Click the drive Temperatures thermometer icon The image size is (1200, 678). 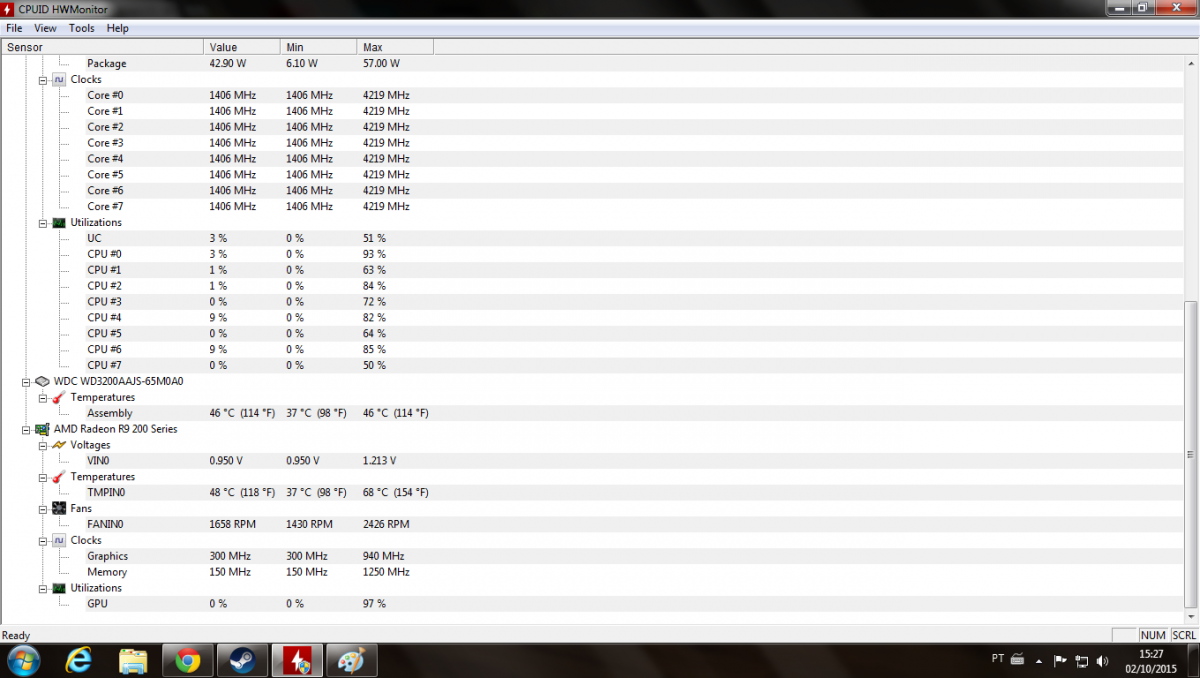pyautogui.click(x=59, y=397)
